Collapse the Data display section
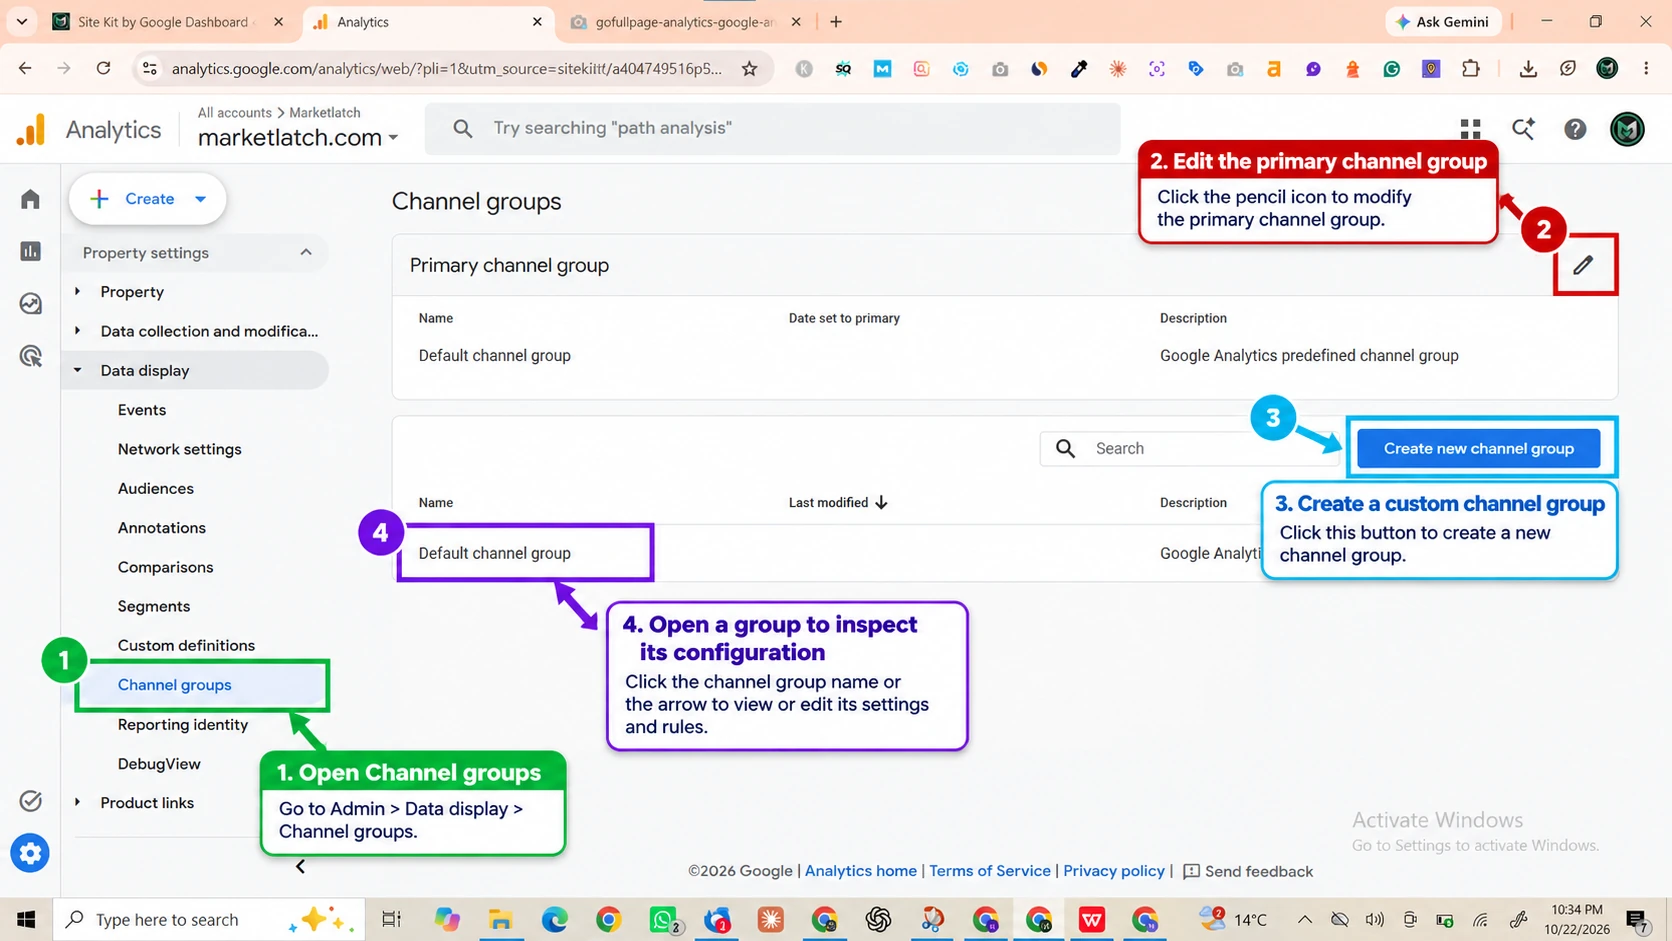 click(x=78, y=370)
